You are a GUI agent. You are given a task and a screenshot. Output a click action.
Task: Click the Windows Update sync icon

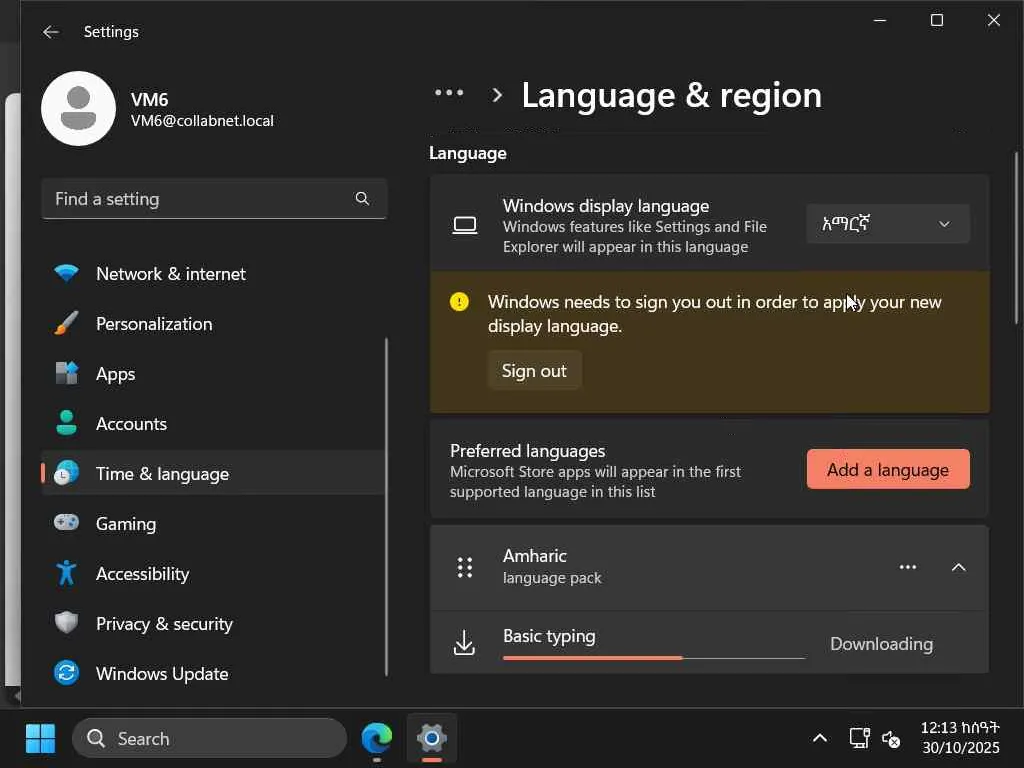[67, 673]
